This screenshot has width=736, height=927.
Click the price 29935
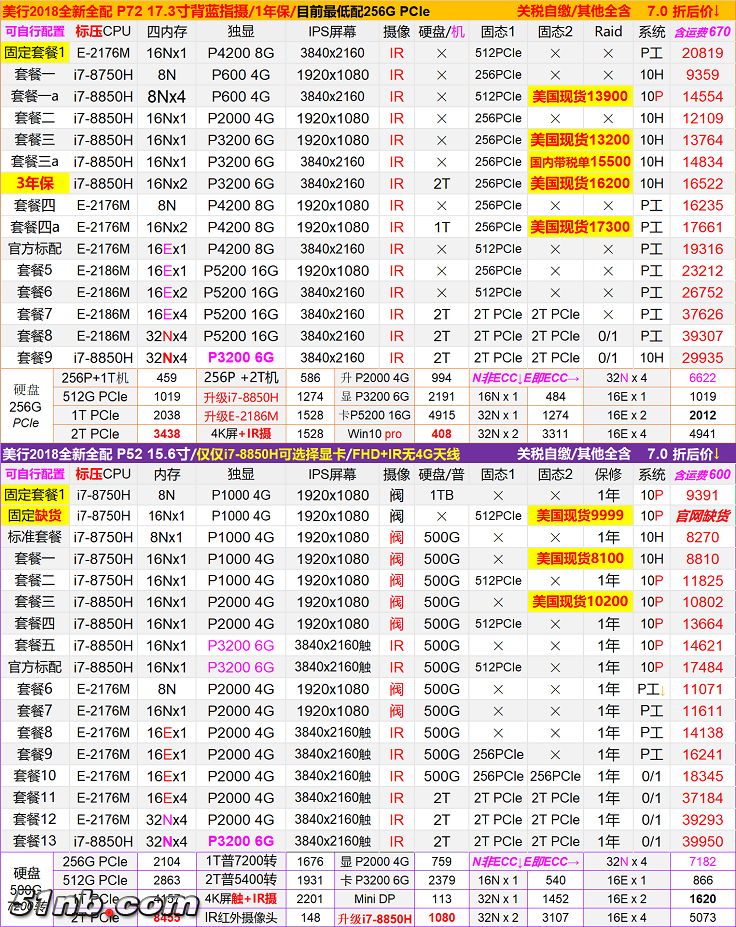(702, 358)
